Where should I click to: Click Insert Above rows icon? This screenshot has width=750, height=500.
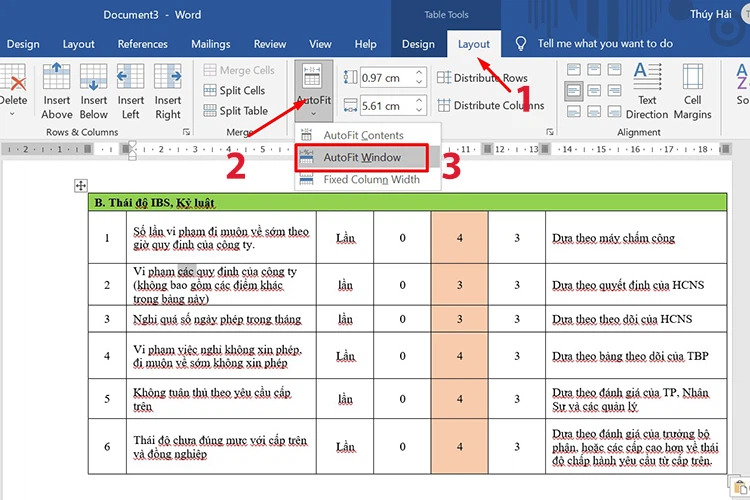(x=56, y=77)
